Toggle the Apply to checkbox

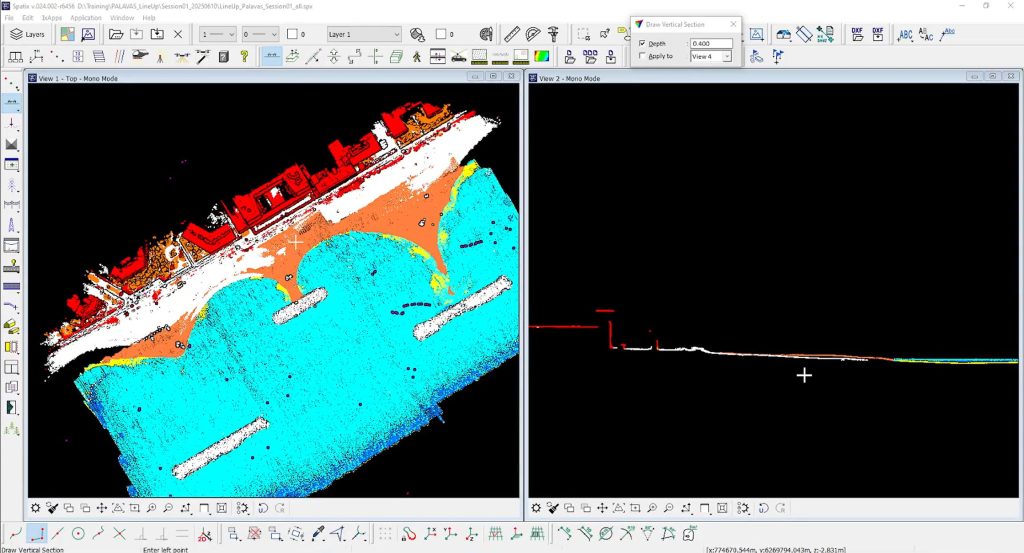[642, 56]
